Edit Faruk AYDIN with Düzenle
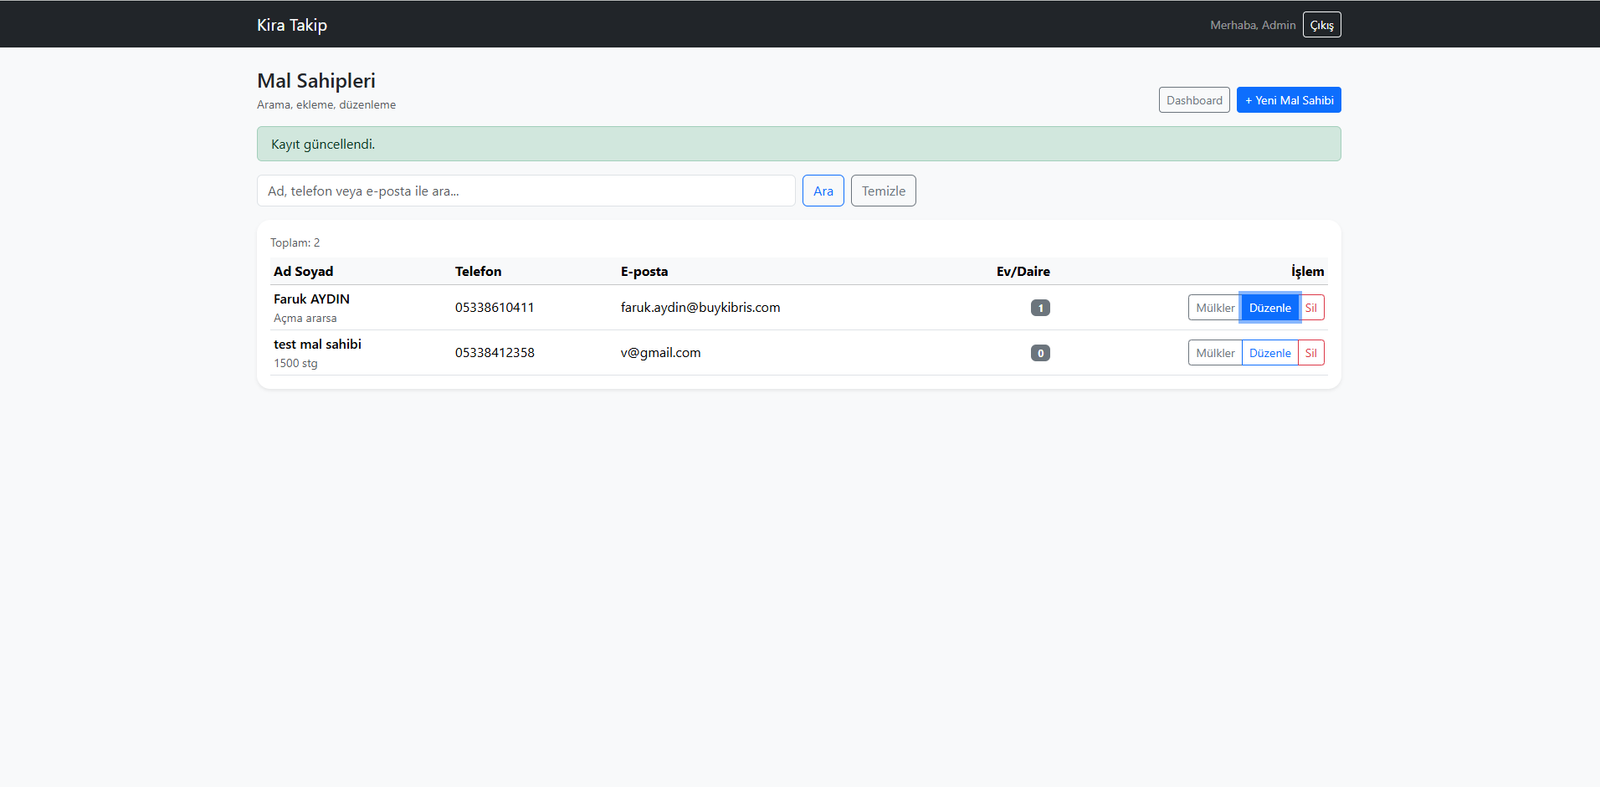Viewport: 1600px width, 787px height. click(1270, 308)
